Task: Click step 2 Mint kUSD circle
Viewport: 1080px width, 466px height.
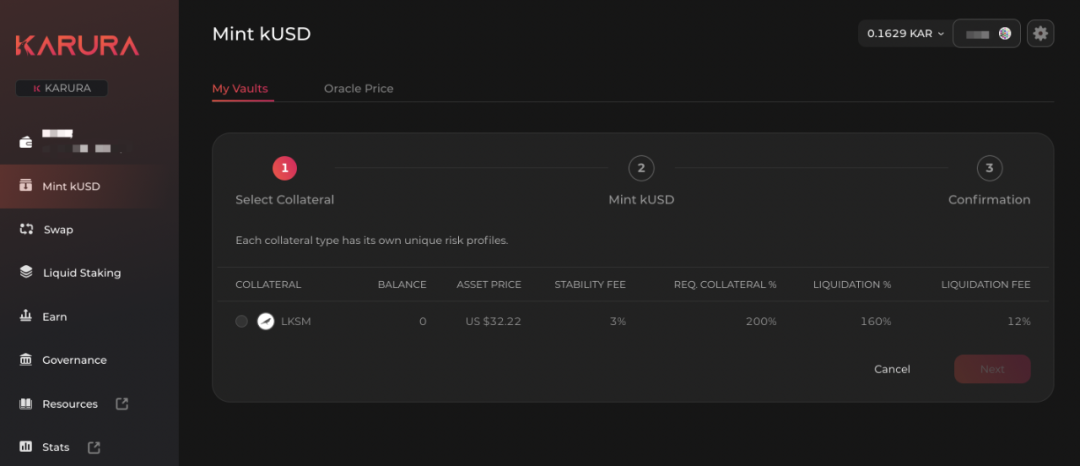Action: (641, 168)
